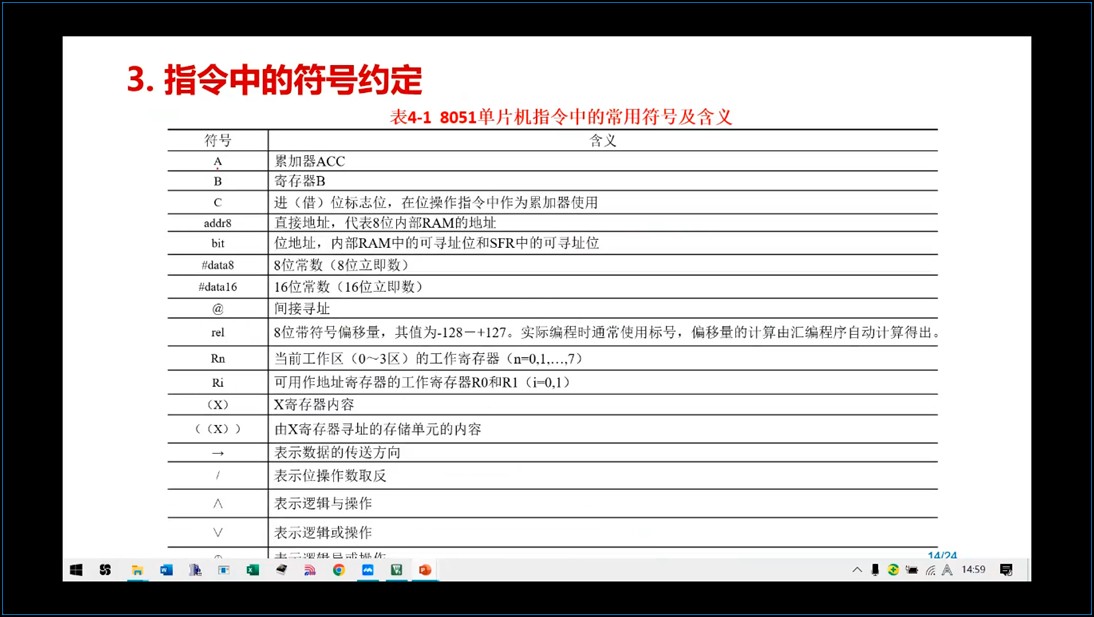Open the notification action center
Image resolution: width=1094 pixels, height=617 pixels.
(1006, 570)
